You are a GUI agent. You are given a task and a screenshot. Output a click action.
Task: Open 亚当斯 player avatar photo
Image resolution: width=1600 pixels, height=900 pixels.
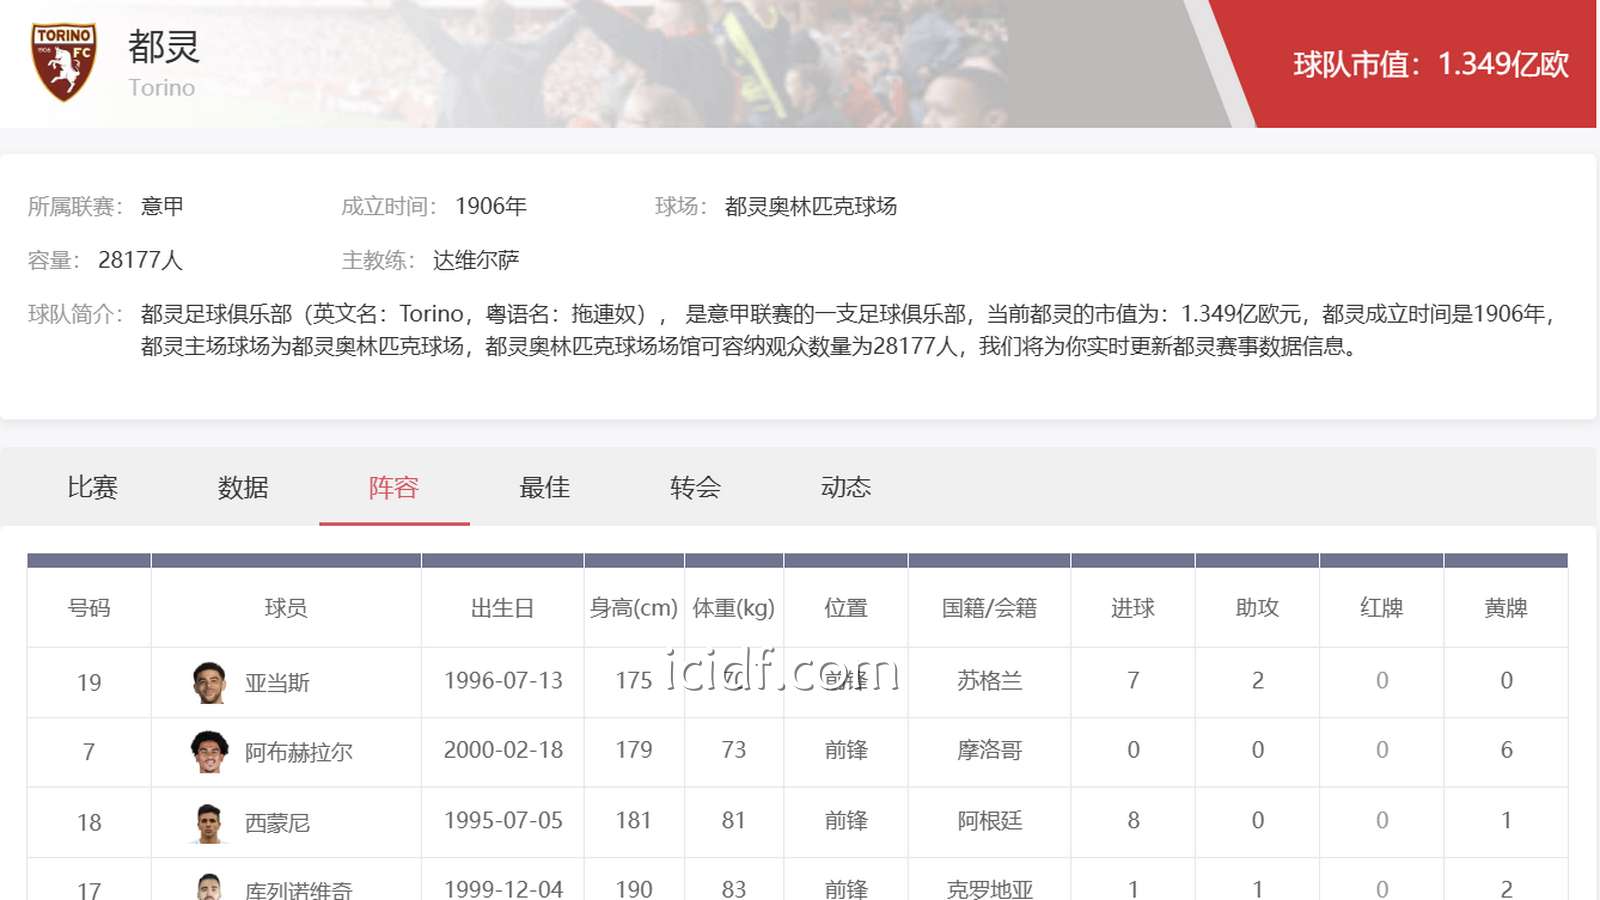[209, 682]
